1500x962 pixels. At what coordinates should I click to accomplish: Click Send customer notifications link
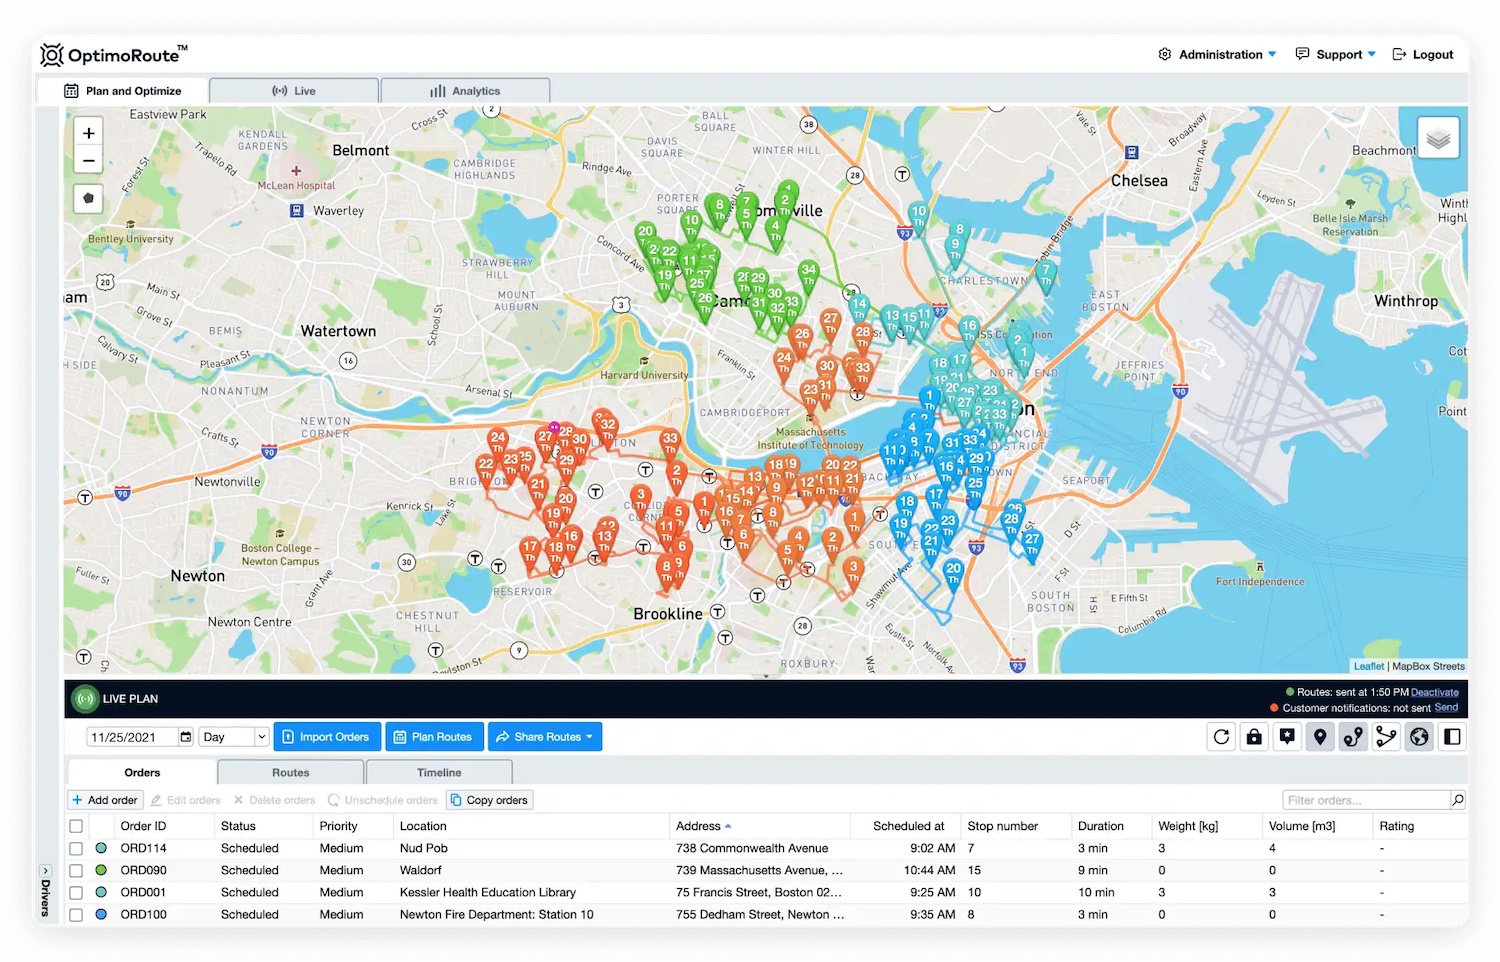point(1446,707)
